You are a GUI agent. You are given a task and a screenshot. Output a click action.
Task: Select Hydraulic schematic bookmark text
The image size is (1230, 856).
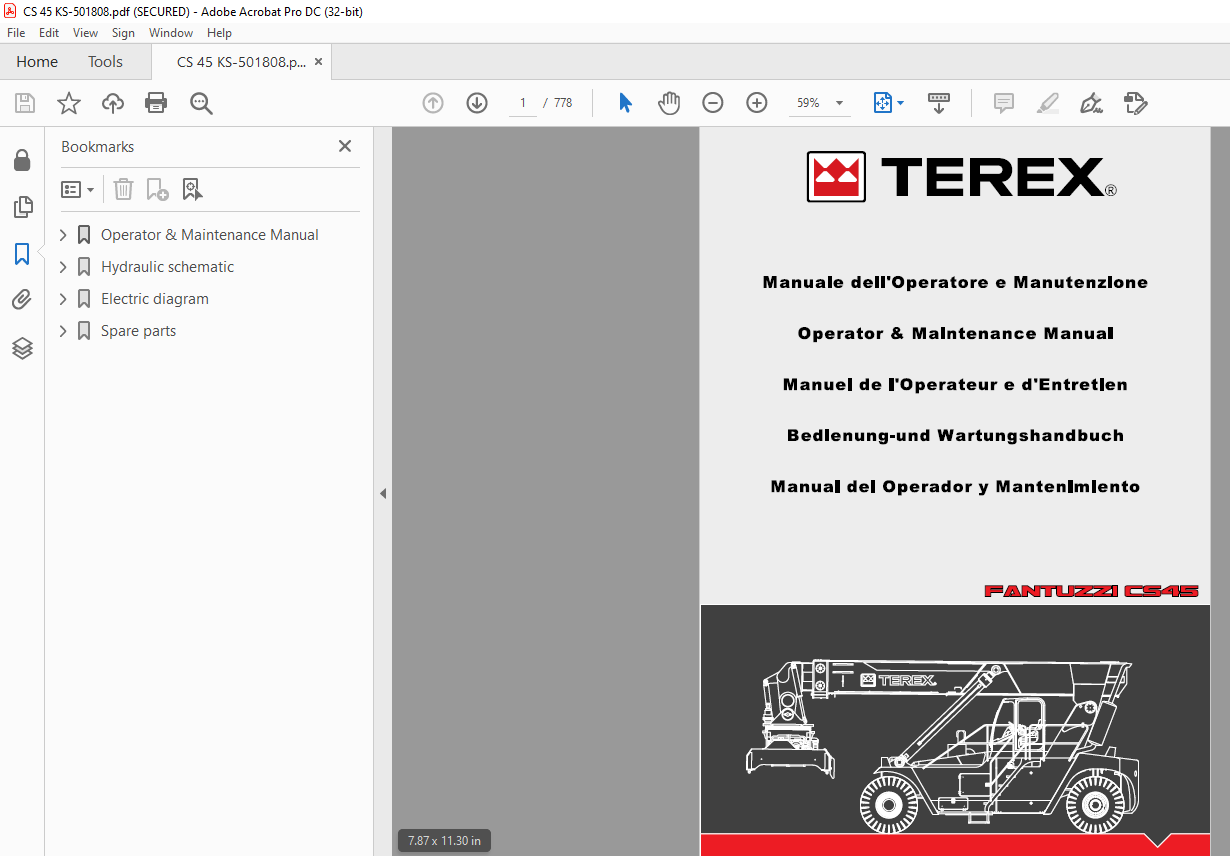click(168, 267)
